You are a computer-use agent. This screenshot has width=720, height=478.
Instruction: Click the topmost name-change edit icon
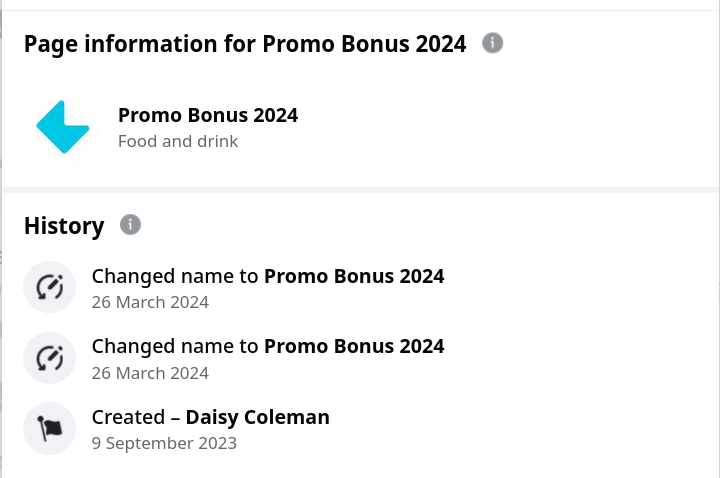pyautogui.click(x=50, y=287)
